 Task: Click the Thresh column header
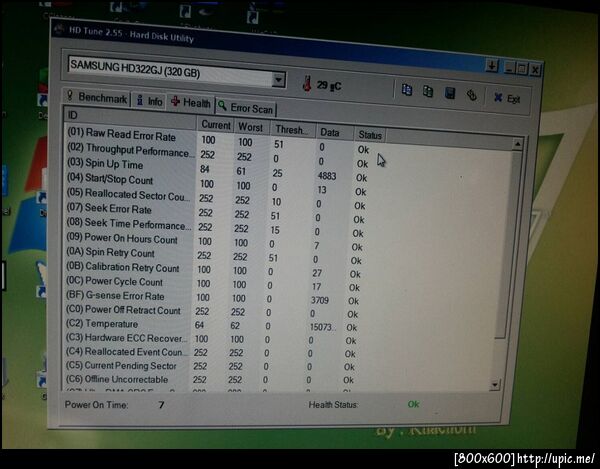point(293,130)
